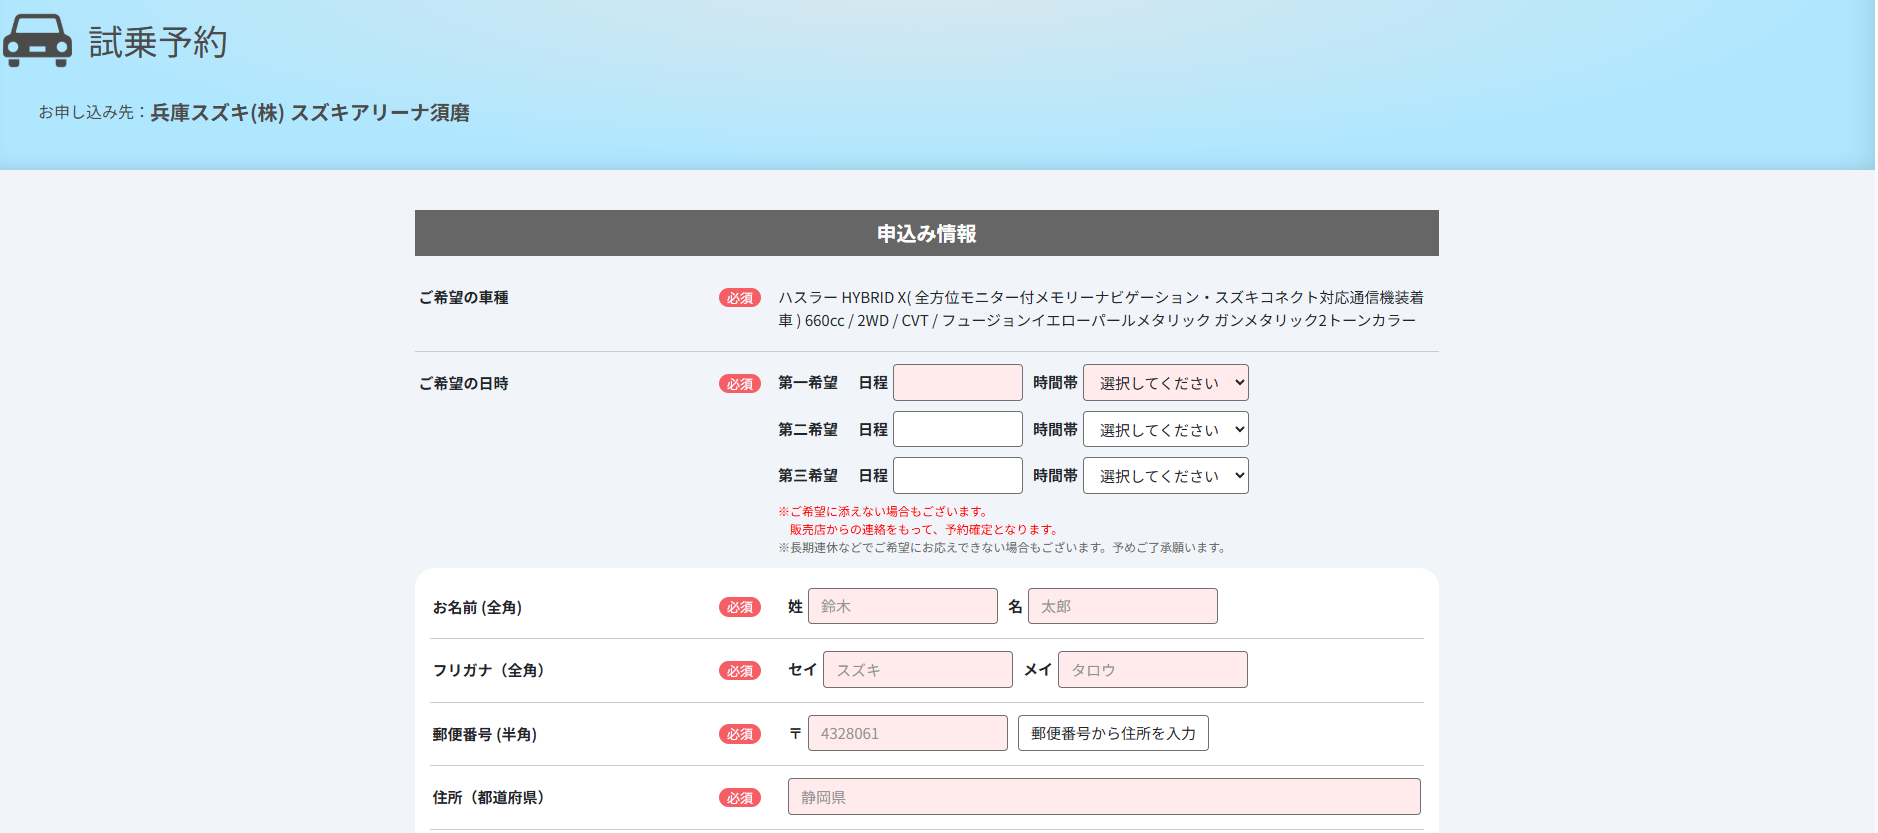The height and width of the screenshot is (833, 1878).
Task: Click the 必須 badge next to ご希望の日時
Action: point(740,384)
